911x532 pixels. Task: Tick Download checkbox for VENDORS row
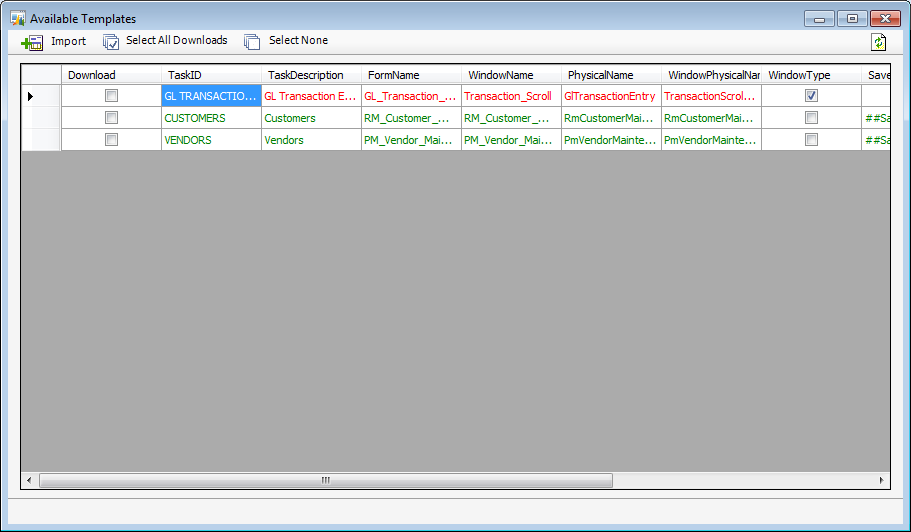pos(112,140)
